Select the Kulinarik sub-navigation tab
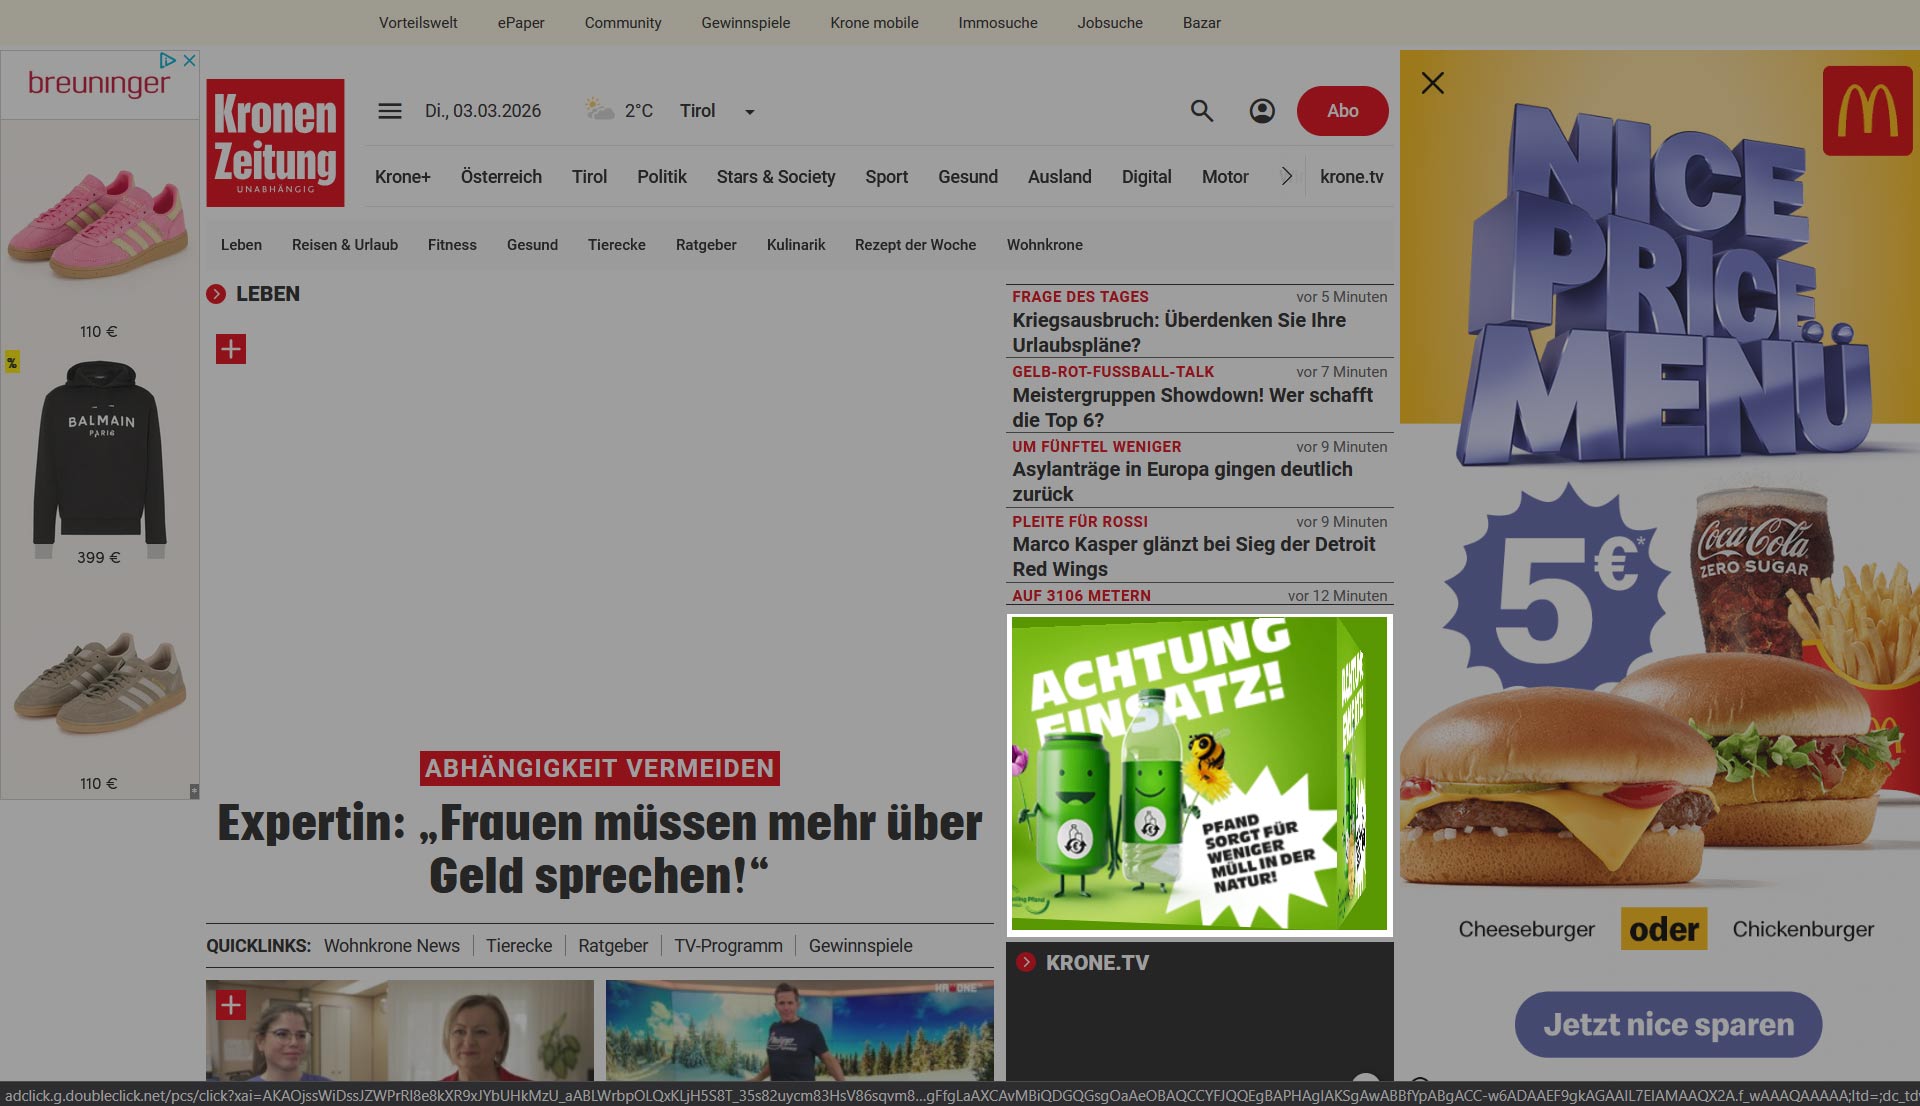The height and width of the screenshot is (1106, 1920). pyautogui.click(x=796, y=245)
